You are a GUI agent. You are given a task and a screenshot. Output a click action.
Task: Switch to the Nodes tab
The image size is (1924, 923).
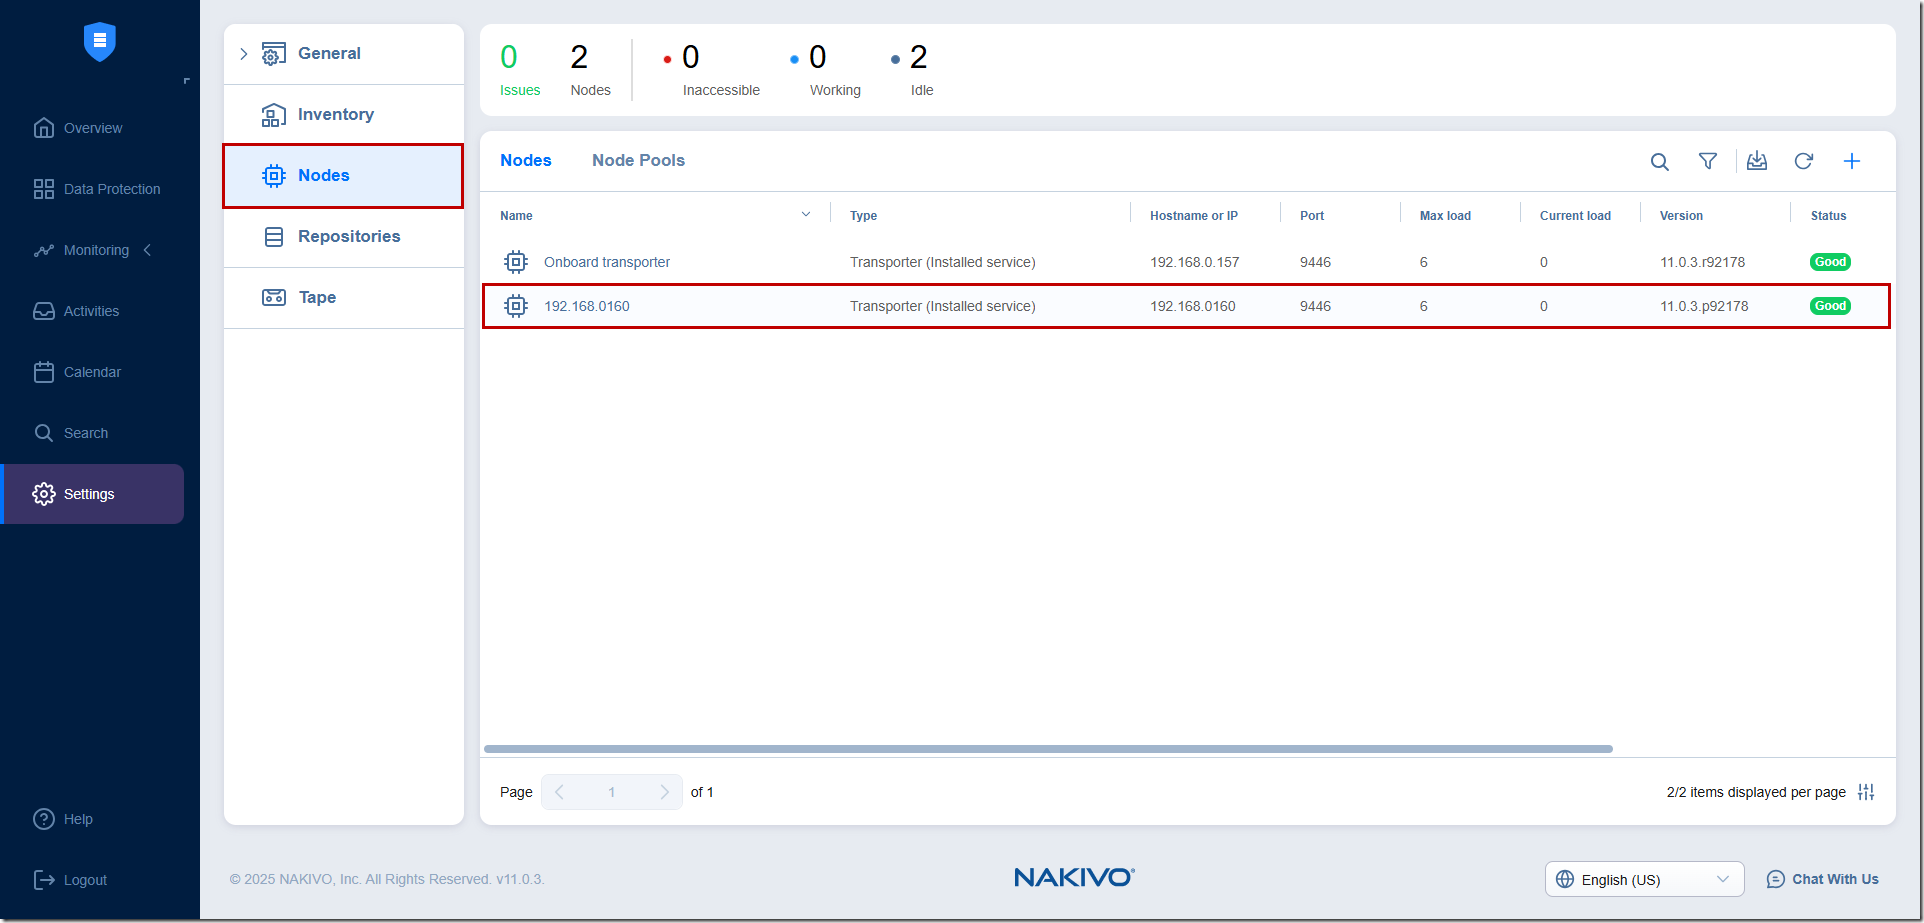[526, 160]
